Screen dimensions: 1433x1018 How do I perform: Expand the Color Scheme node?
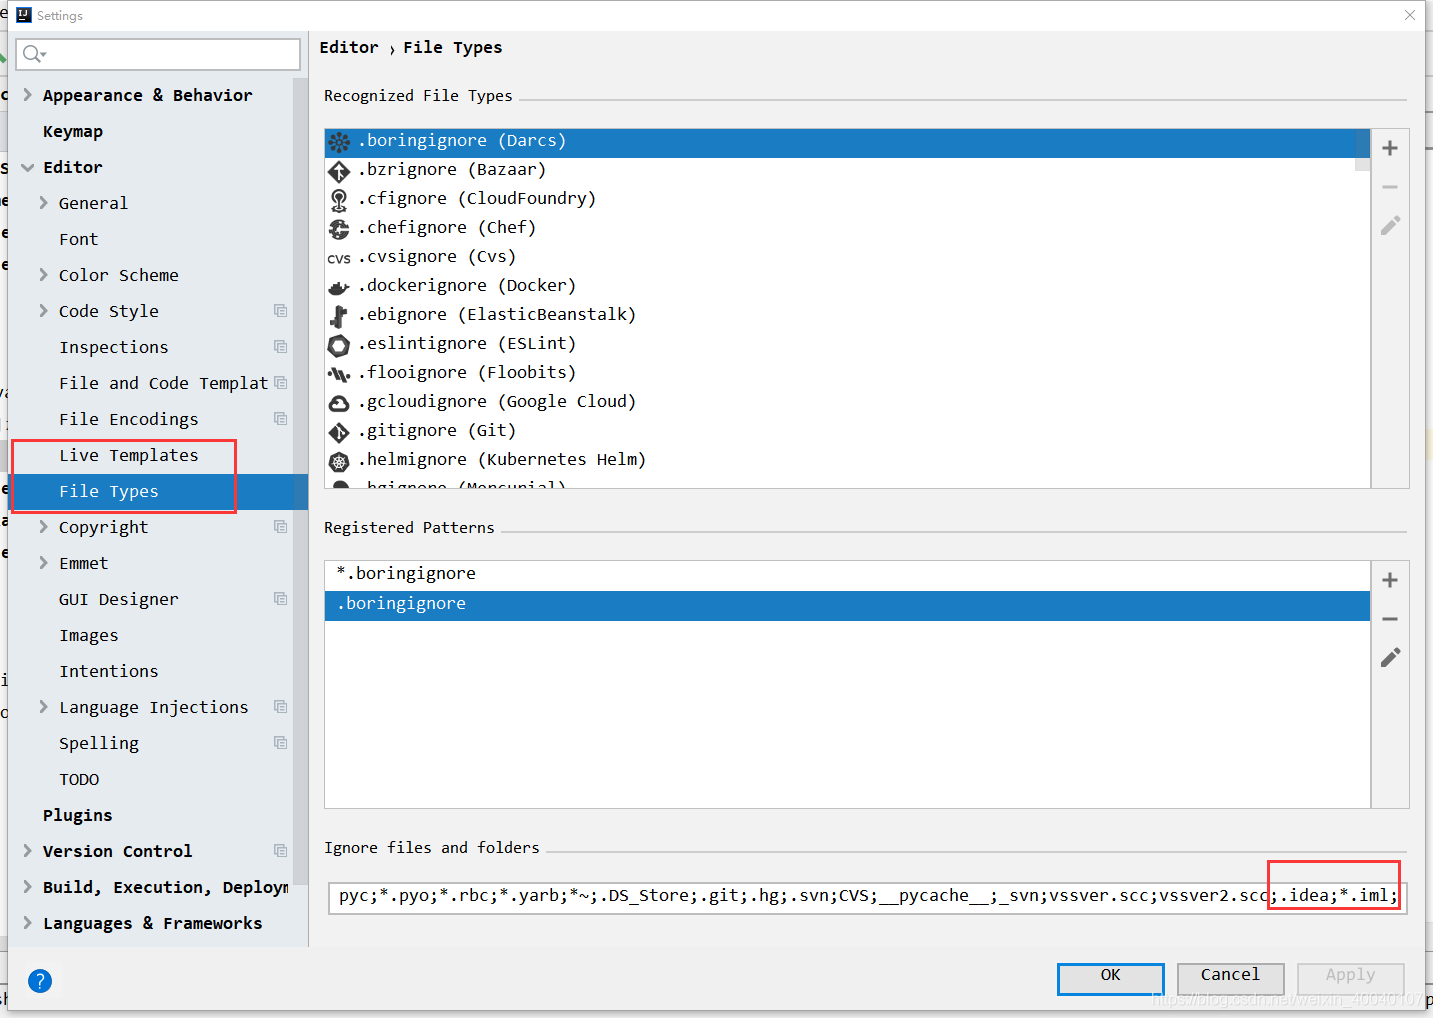pyautogui.click(x=43, y=275)
